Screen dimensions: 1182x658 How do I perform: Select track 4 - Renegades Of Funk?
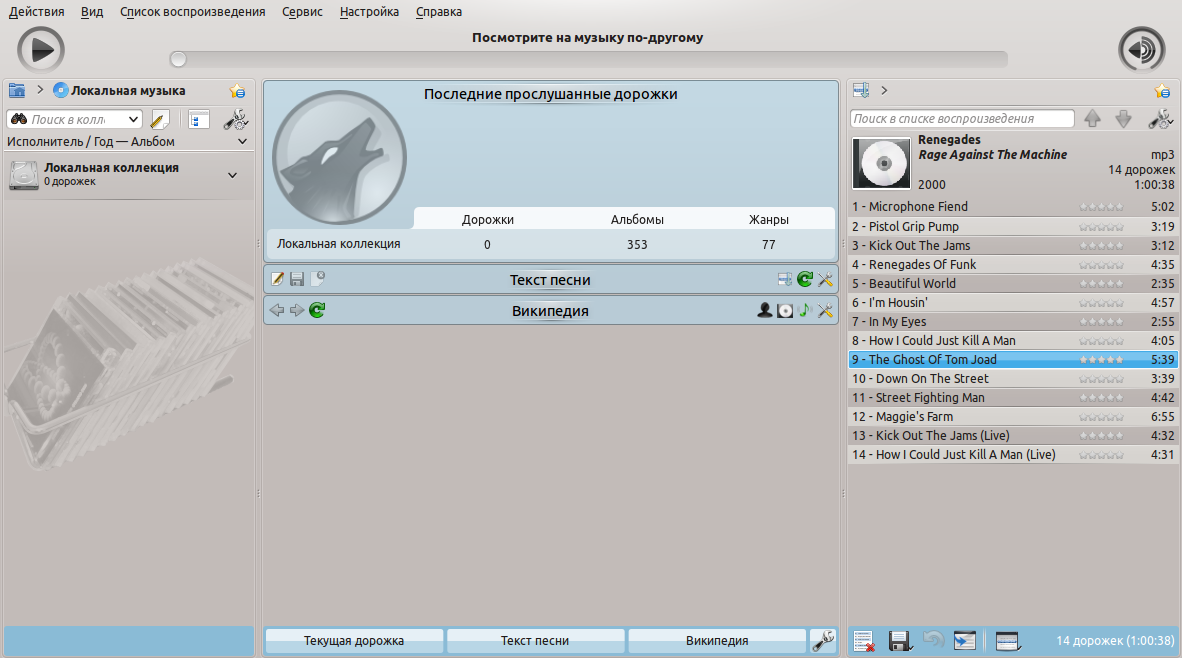click(1012, 265)
